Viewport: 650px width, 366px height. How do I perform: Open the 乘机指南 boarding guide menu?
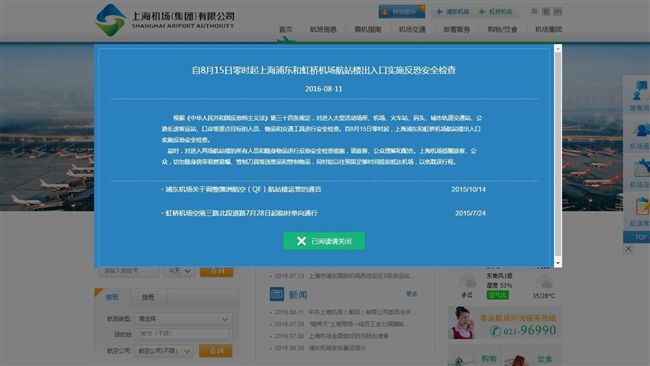[x=368, y=29]
